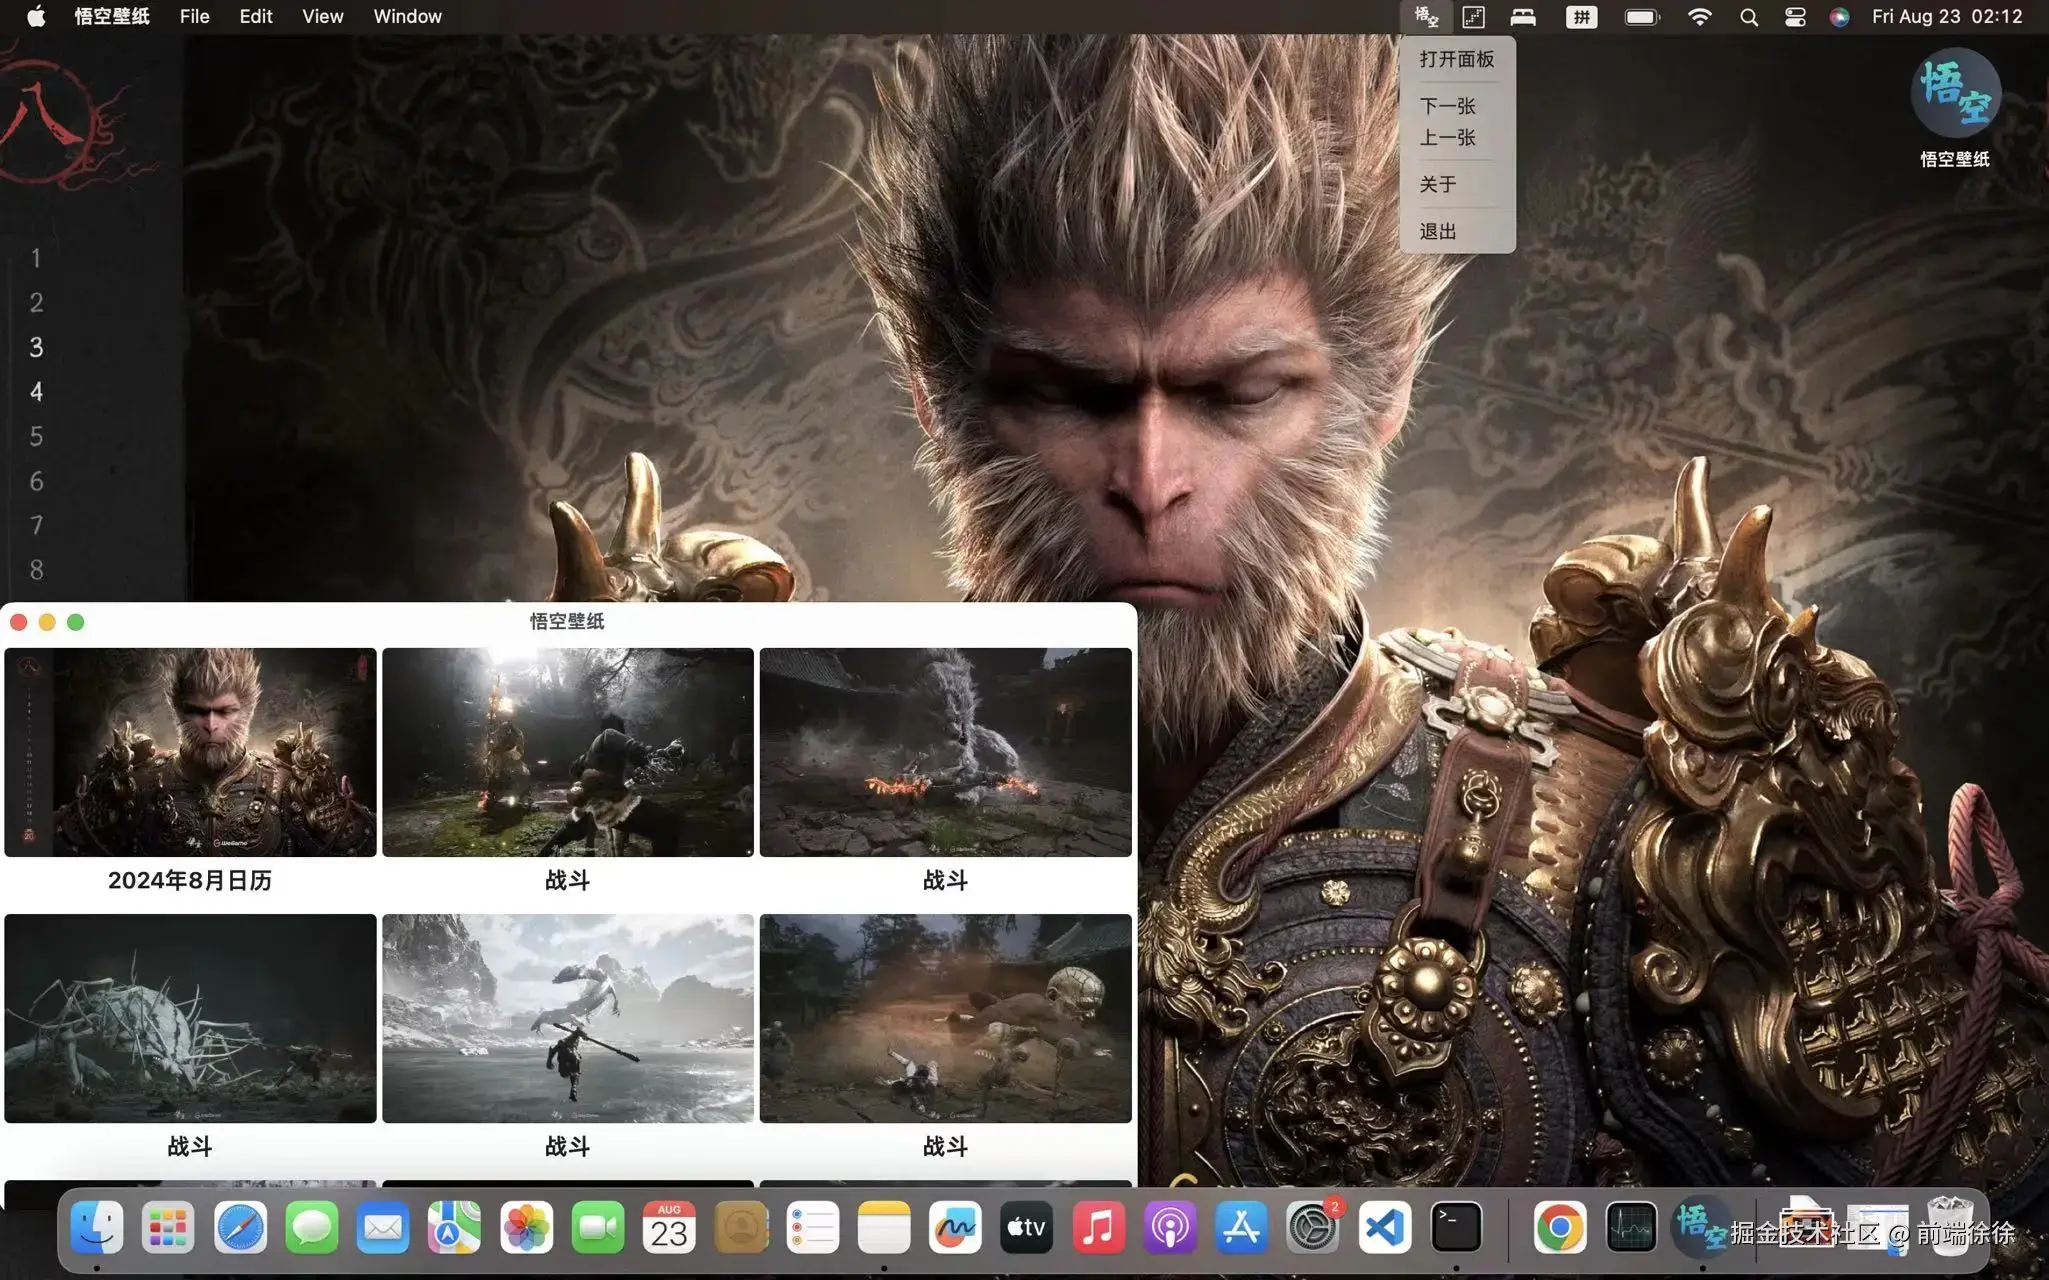Viewport: 2049px width, 1280px height.
Task: Open Spotlight search icon
Action: click(1749, 17)
